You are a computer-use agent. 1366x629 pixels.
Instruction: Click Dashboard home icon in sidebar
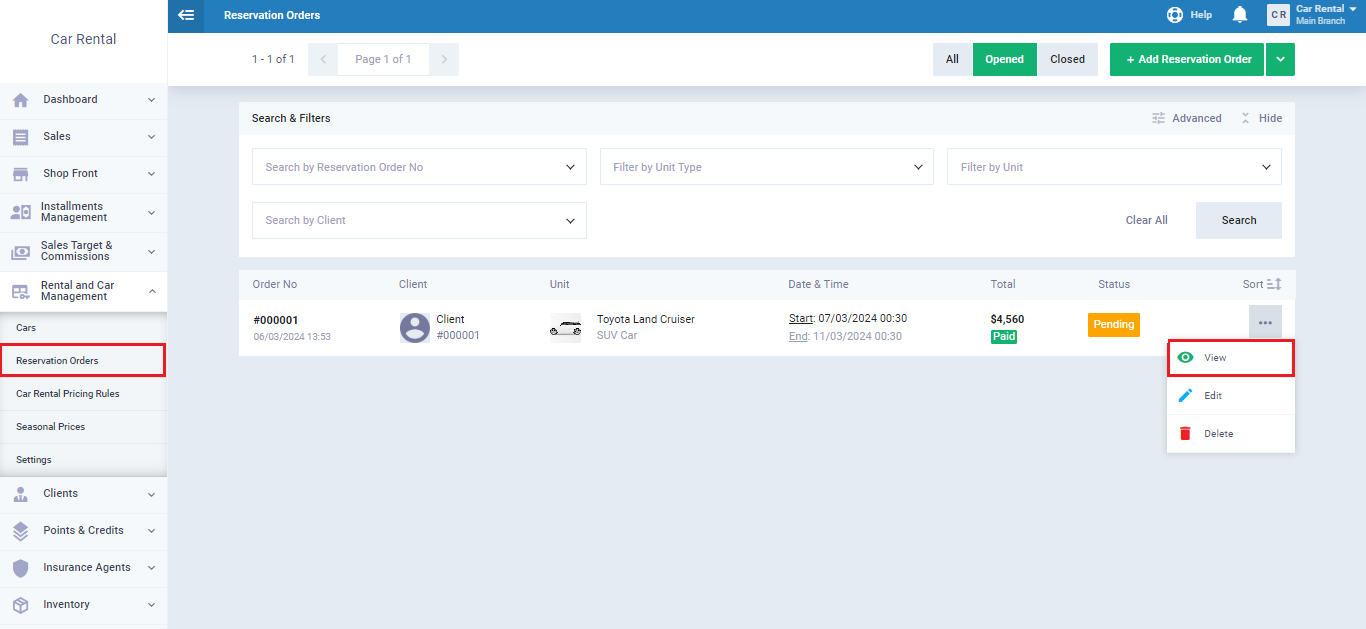(x=20, y=100)
